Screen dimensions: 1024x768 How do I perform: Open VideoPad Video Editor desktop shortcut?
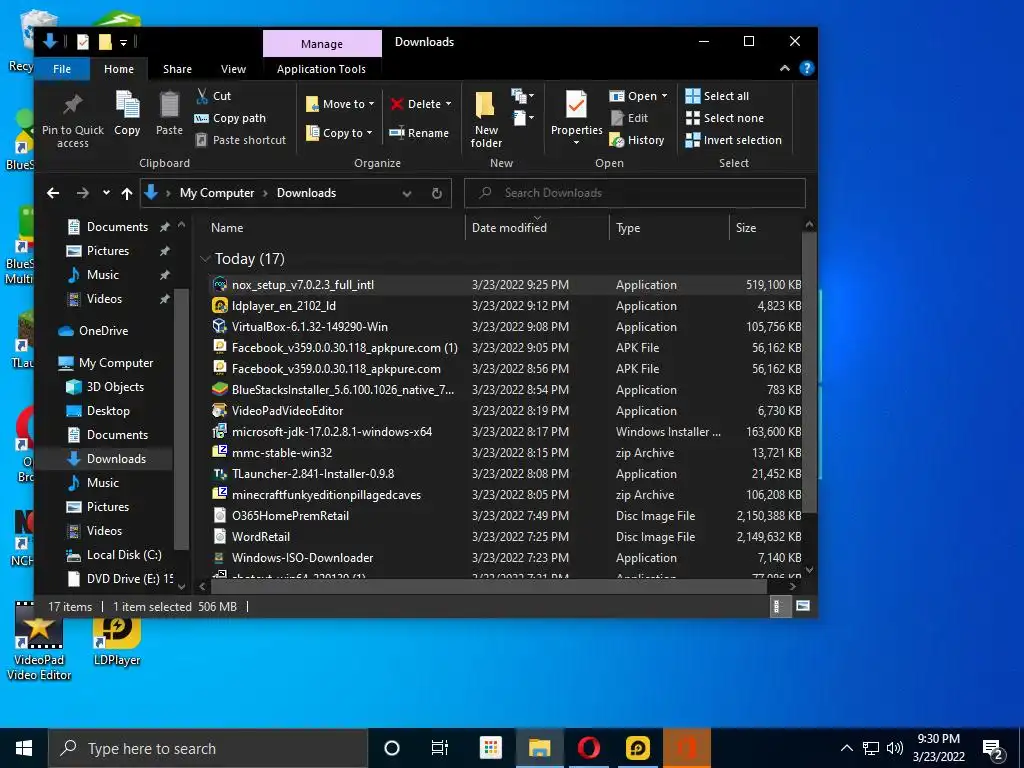point(39,642)
